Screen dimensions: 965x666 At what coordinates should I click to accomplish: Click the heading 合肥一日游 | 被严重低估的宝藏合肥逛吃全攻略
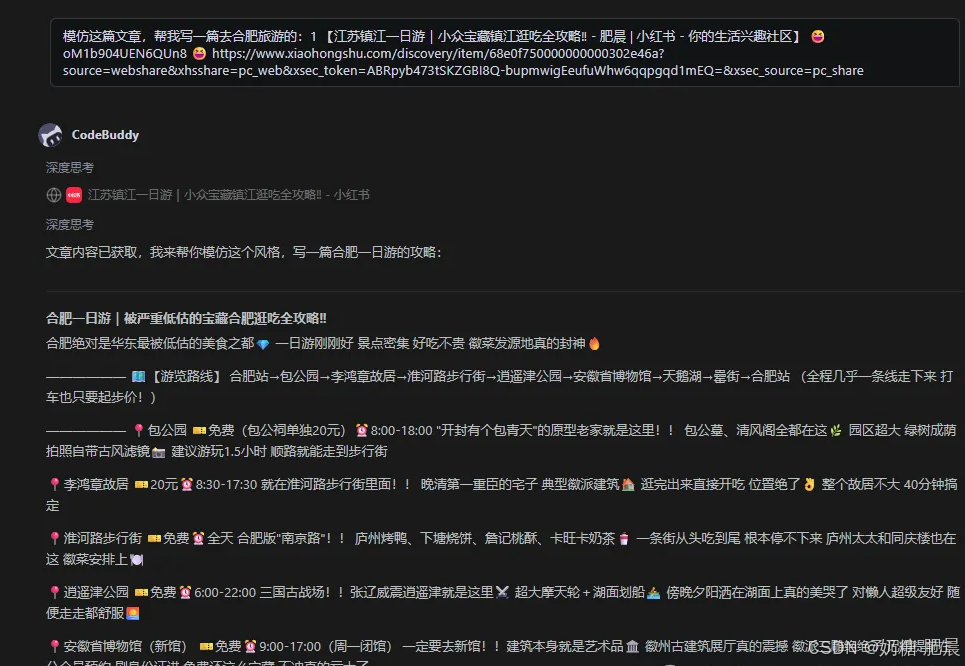pos(186,318)
